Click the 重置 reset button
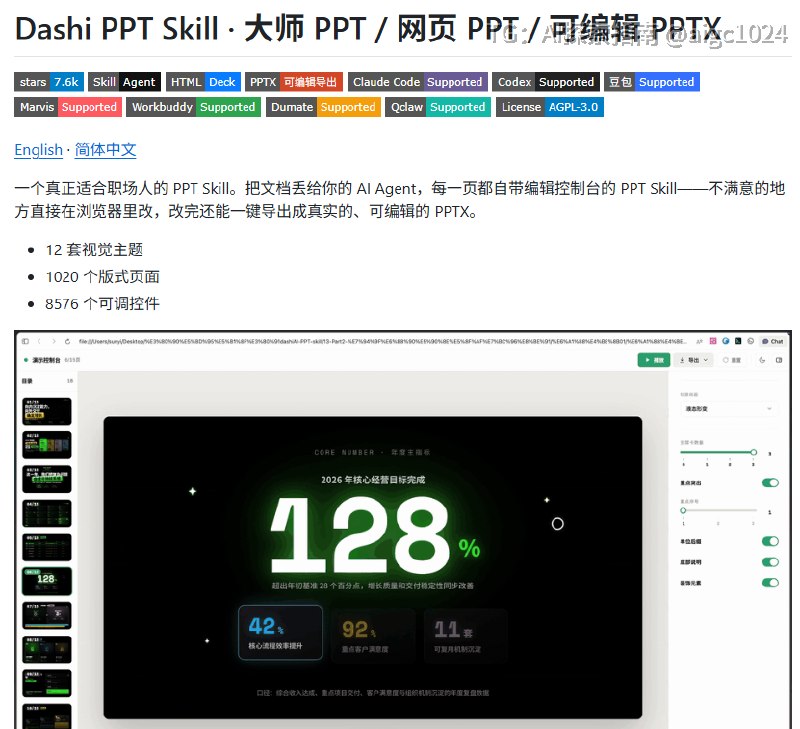Screen dimensions: 800x729 pyautogui.click(x=732, y=360)
